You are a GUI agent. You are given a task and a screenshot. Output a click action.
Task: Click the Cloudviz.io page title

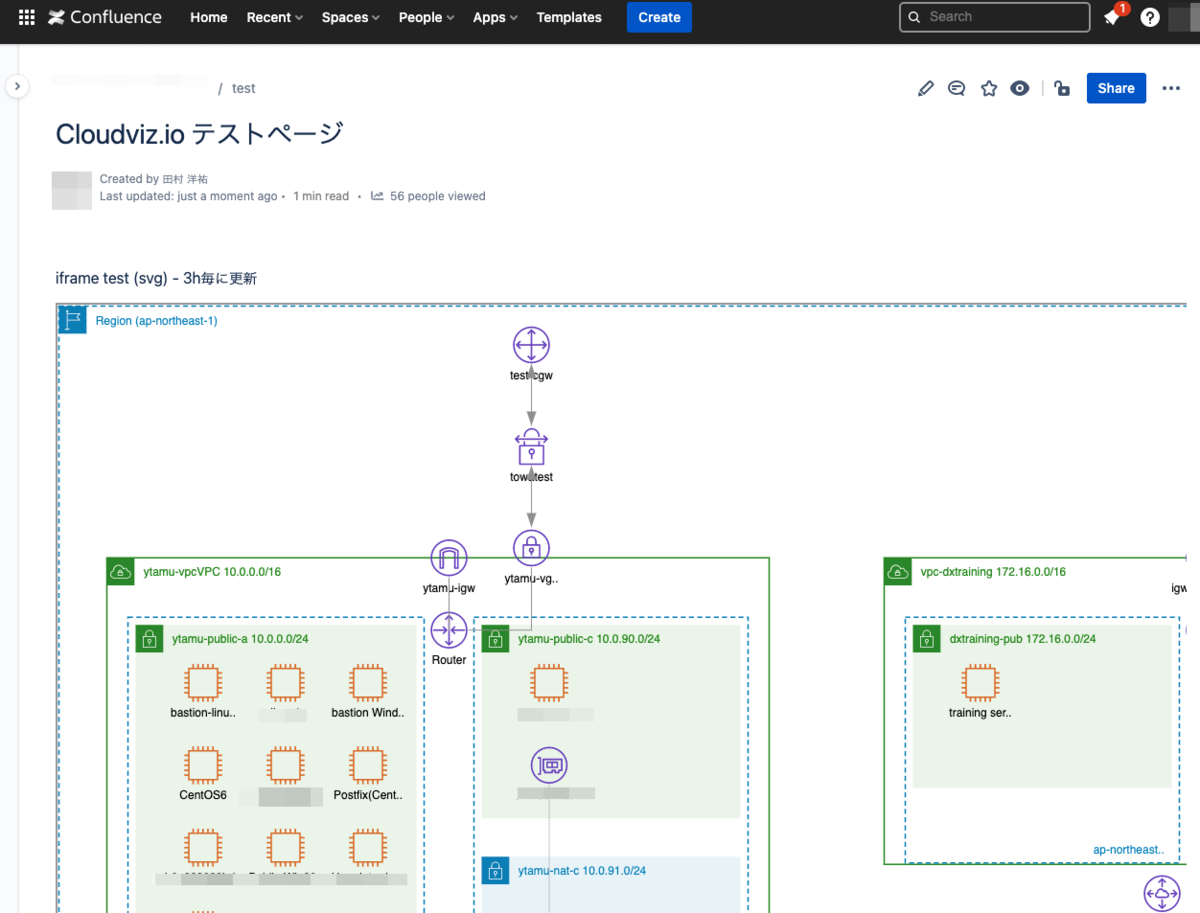[199, 133]
